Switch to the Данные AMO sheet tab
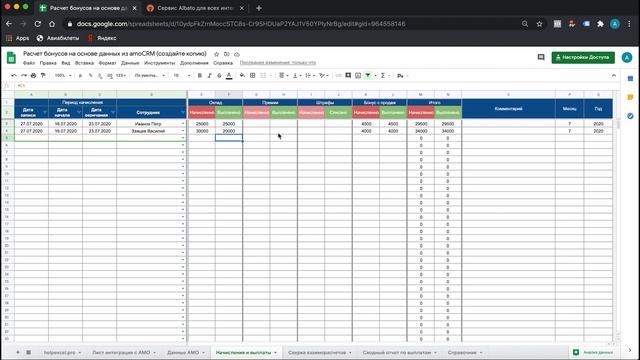This screenshot has height=360, width=640. tap(183, 352)
